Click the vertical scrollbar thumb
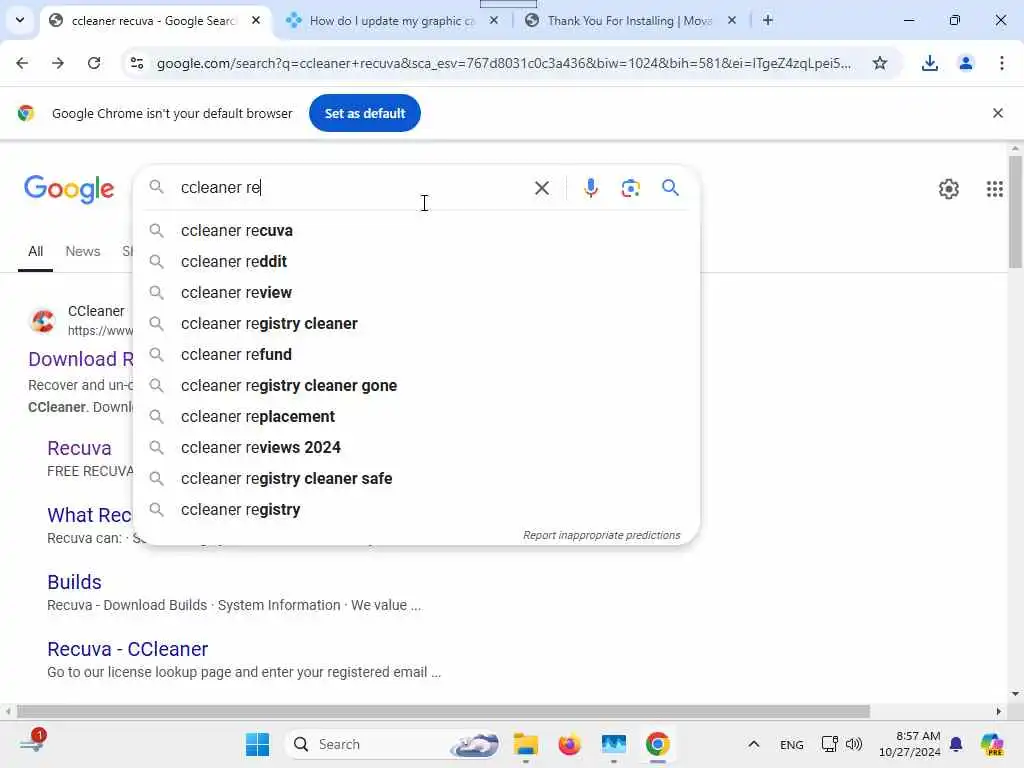The image size is (1024, 768). click(1015, 212)
